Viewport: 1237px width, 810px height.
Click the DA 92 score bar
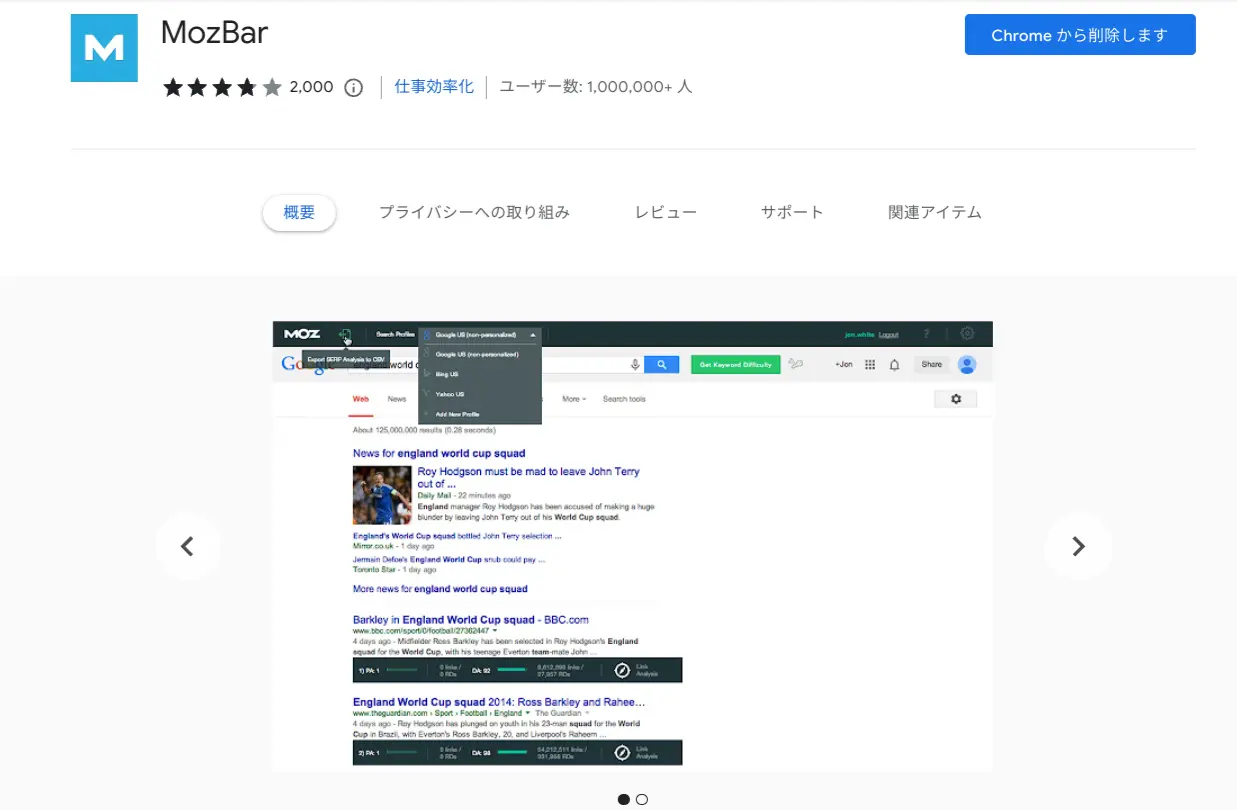512,669
